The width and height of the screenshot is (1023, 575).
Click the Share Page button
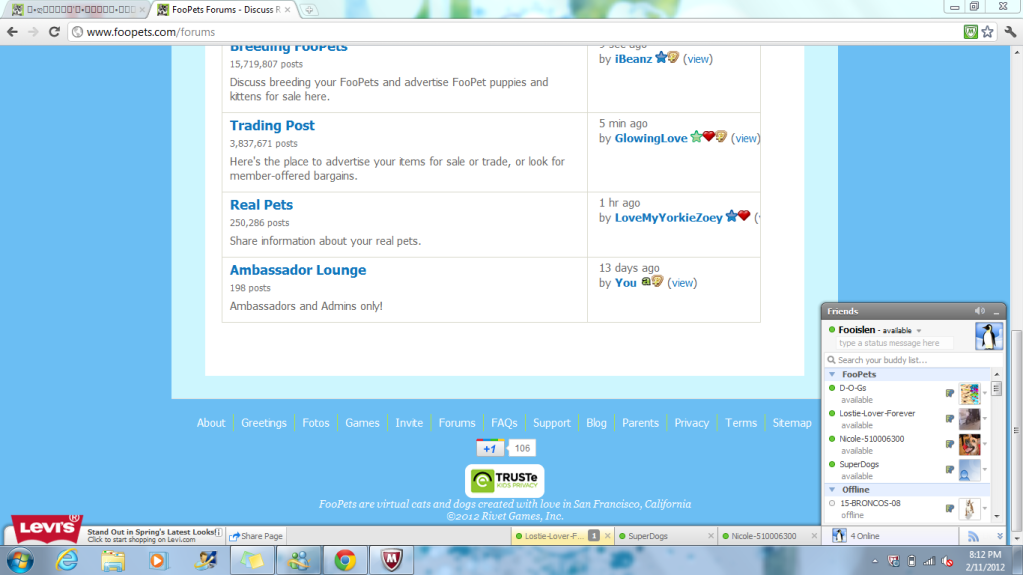pos(256,536)
